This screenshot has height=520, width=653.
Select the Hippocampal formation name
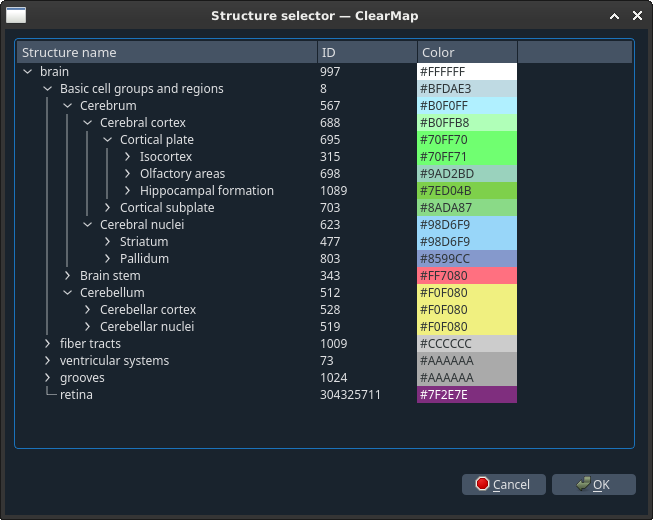pyautogui.click(x=207, y=191)
